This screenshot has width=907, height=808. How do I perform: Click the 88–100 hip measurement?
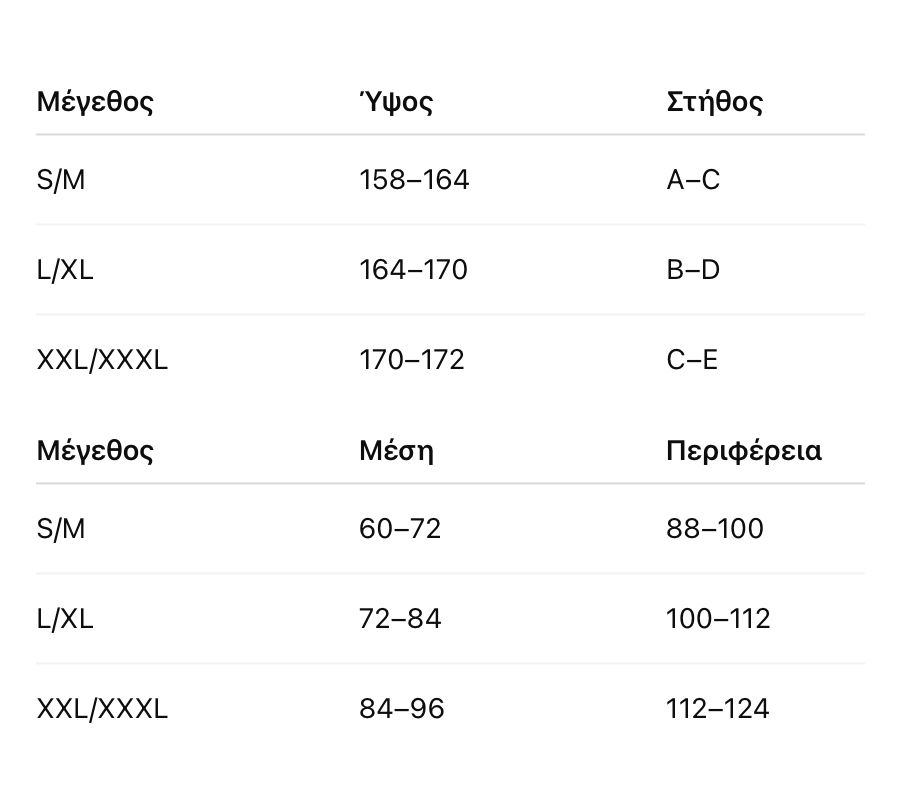(714, 529)
